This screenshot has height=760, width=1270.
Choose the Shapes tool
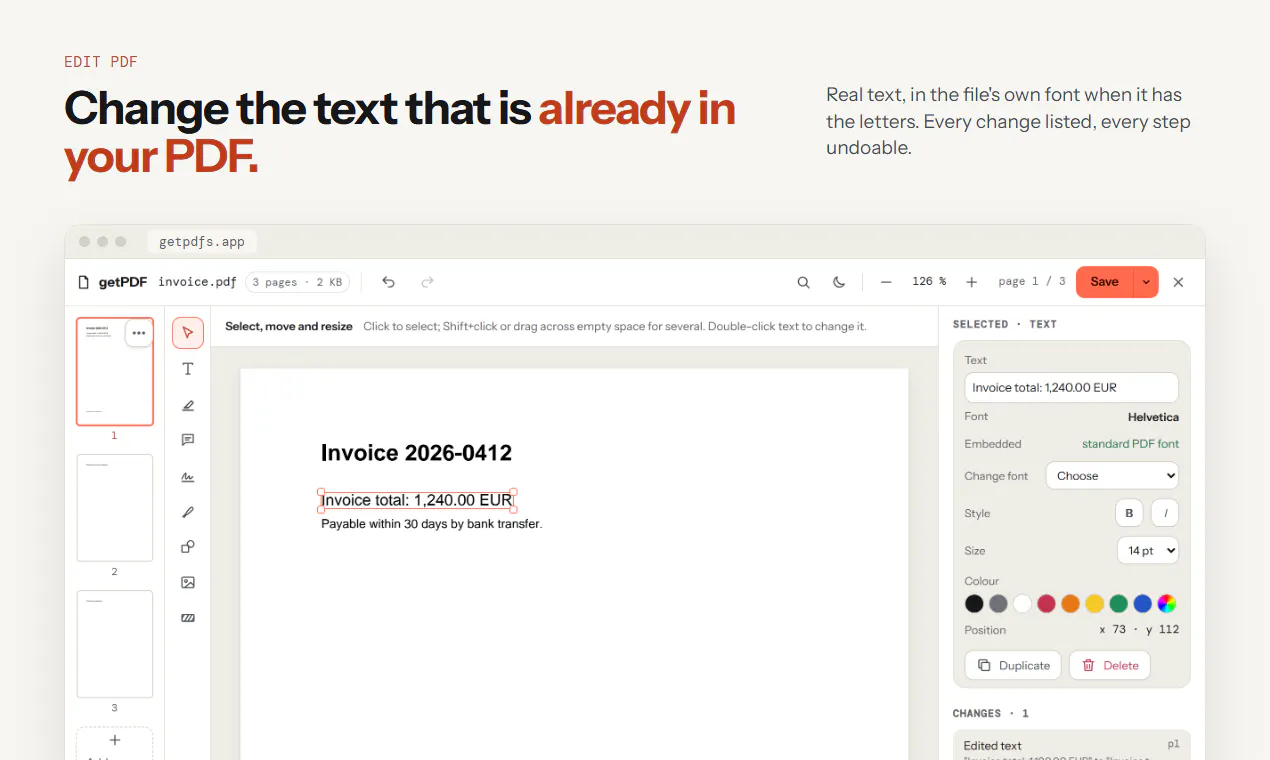point(188,547)
